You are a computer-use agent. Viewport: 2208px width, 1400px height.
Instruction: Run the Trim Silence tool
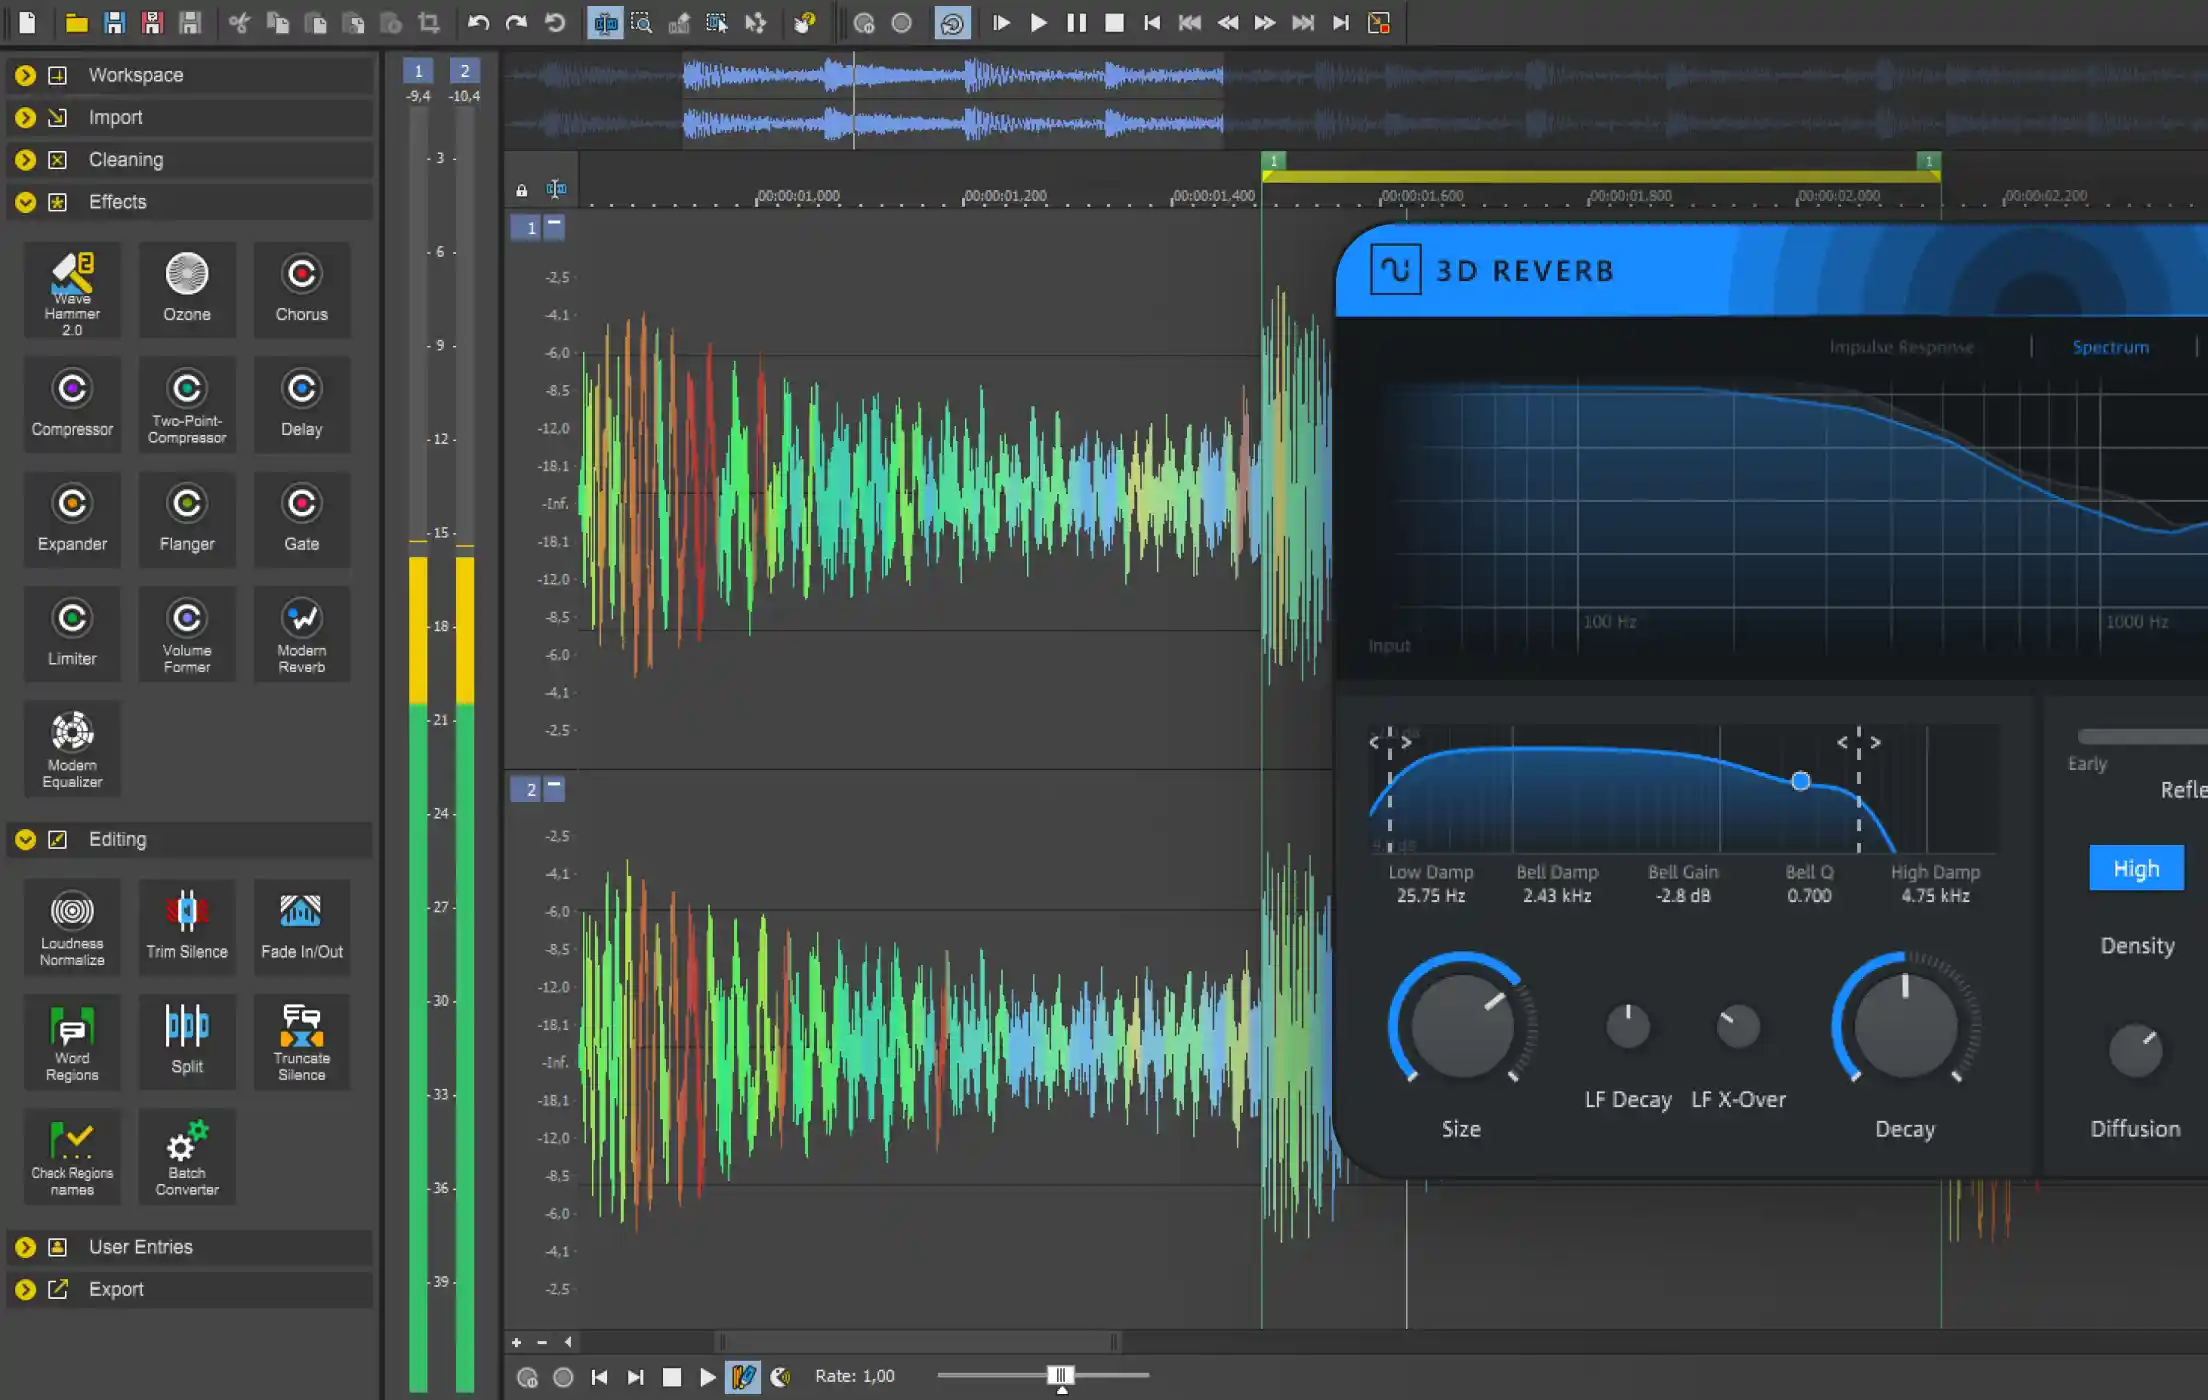click(x=187, y=928)
